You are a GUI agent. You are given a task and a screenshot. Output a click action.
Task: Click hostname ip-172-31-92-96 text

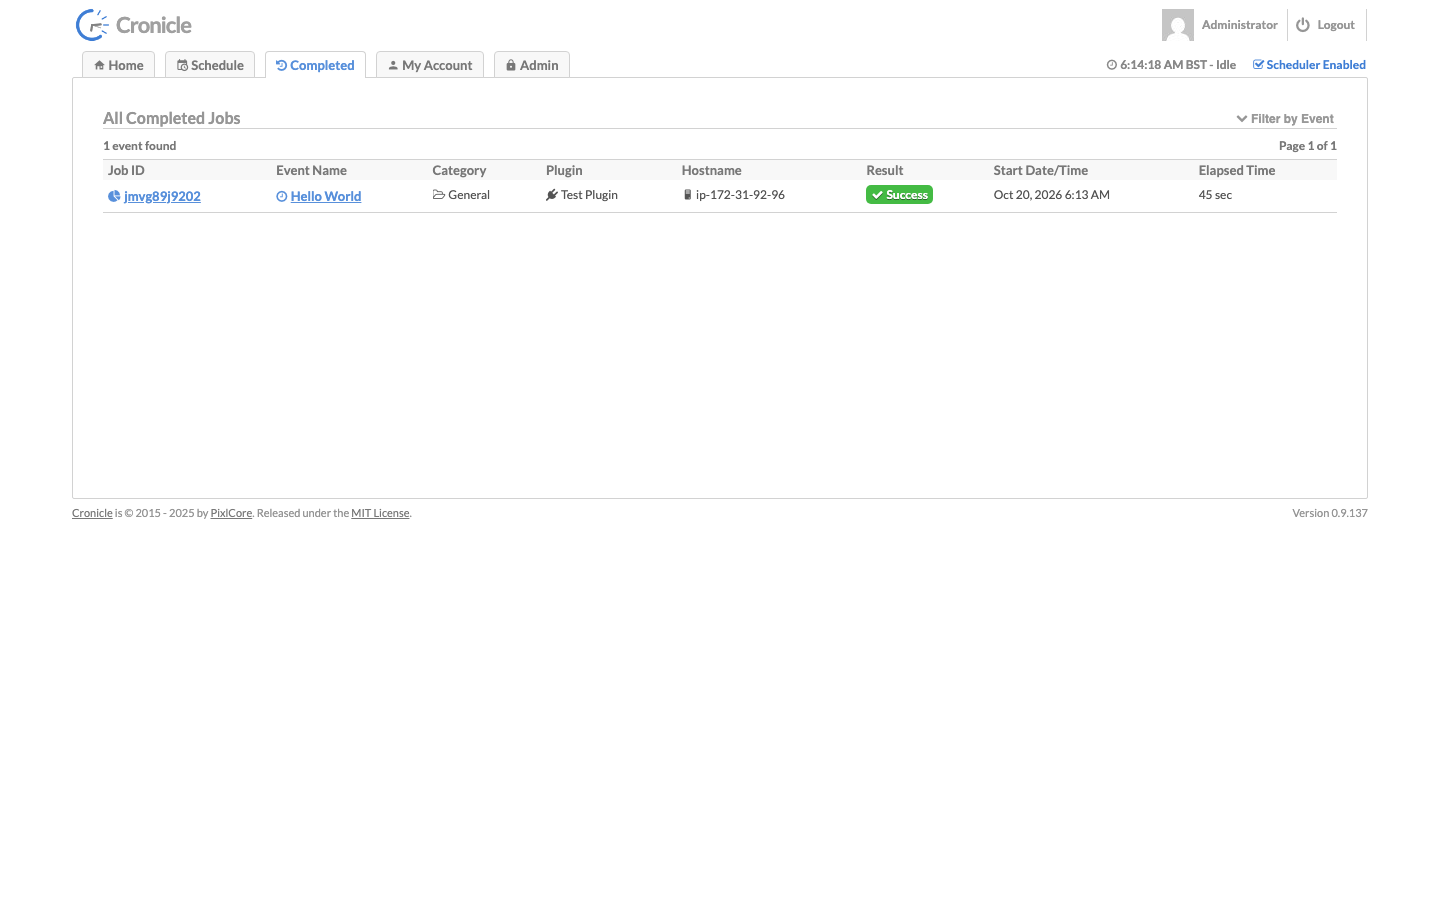pos(740,195)
